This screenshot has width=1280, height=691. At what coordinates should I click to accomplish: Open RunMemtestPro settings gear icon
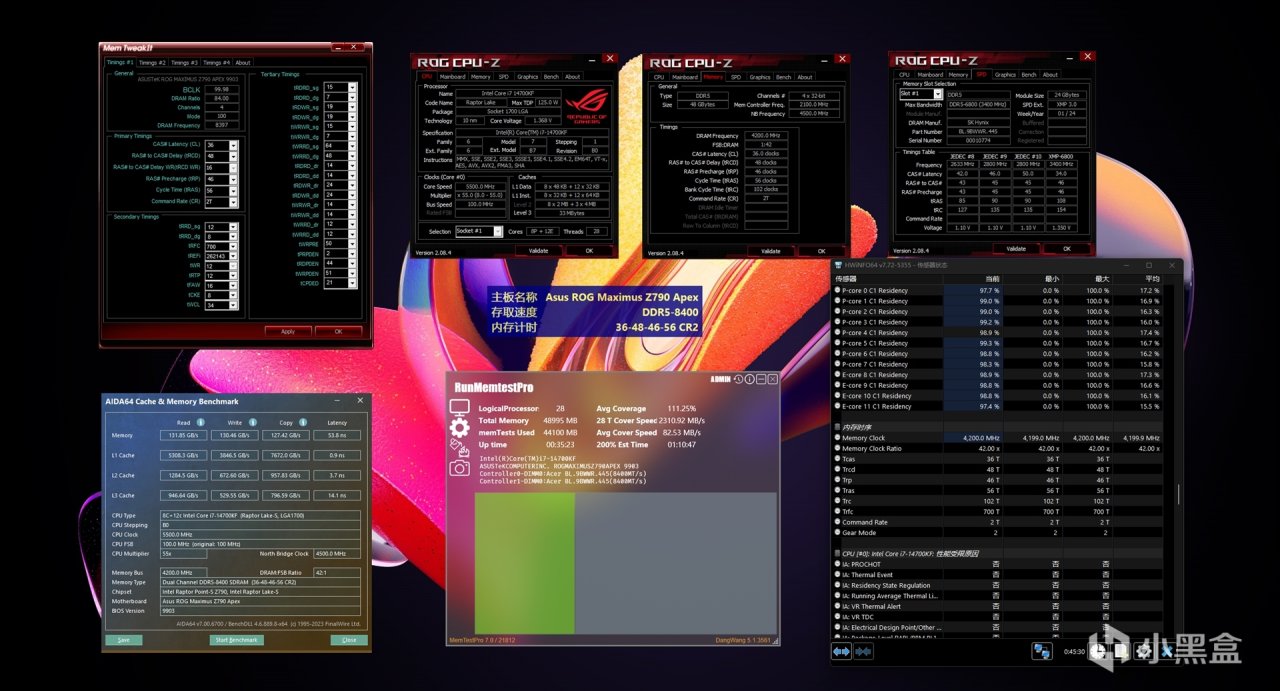click(x=459, y=428)
